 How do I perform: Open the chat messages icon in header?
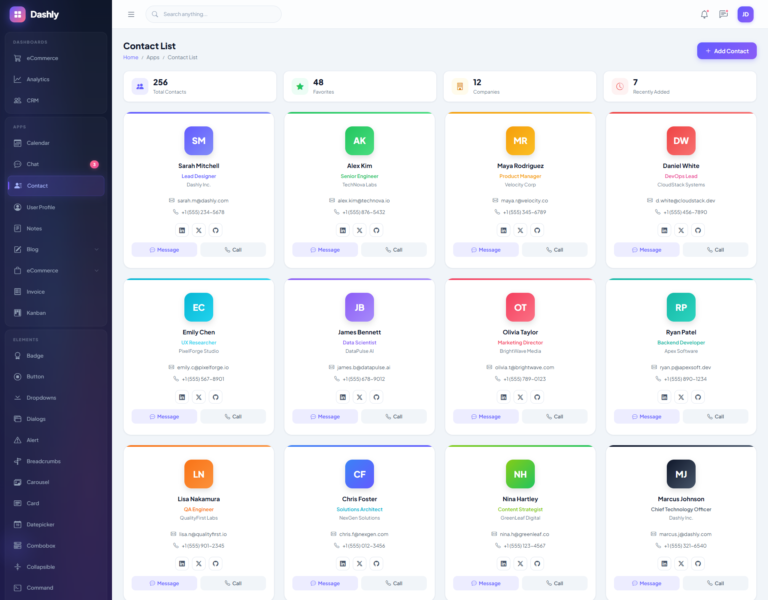723,14
